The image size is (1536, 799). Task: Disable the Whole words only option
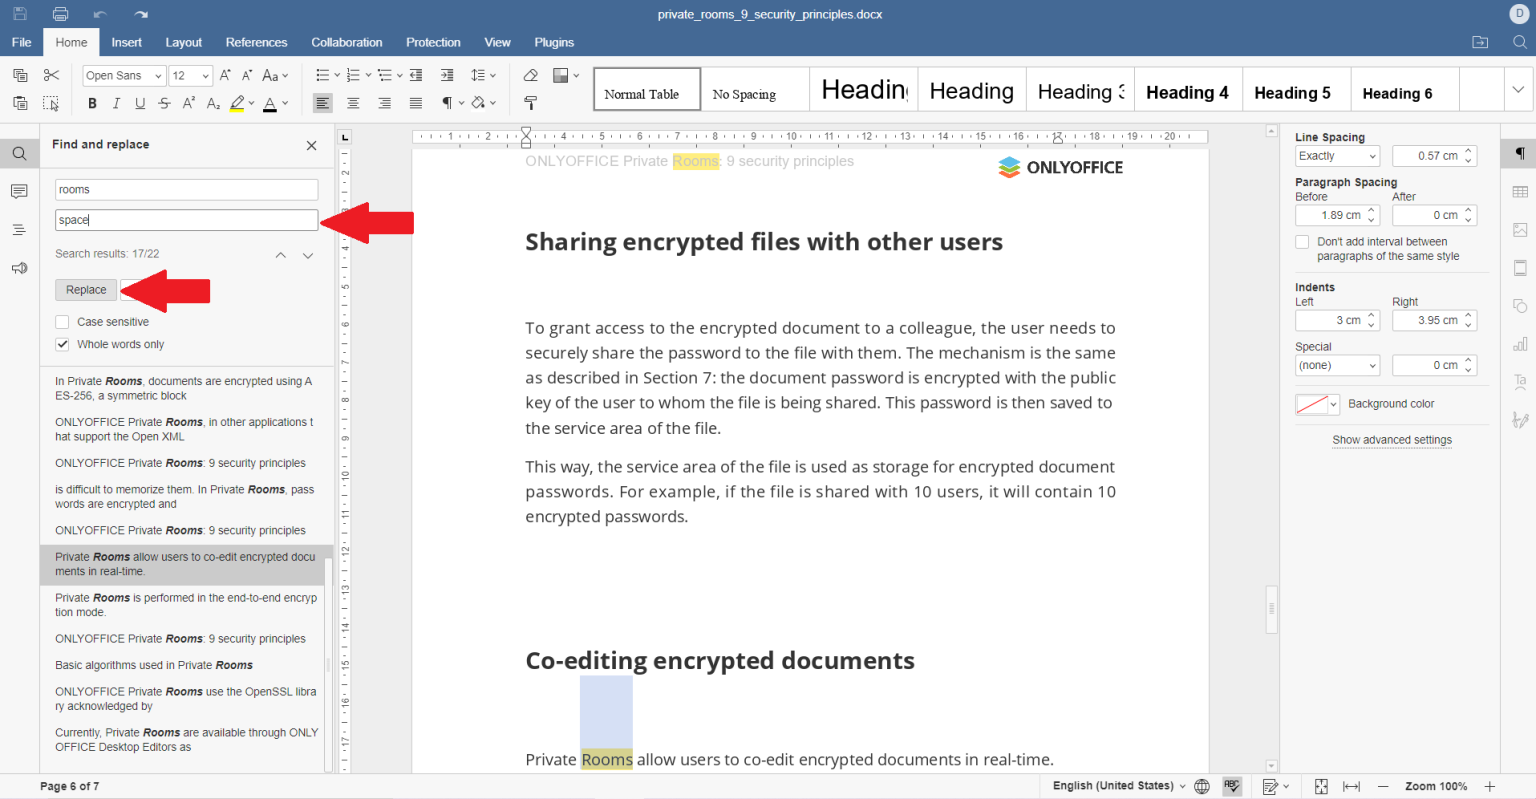(x=62, y=344)
